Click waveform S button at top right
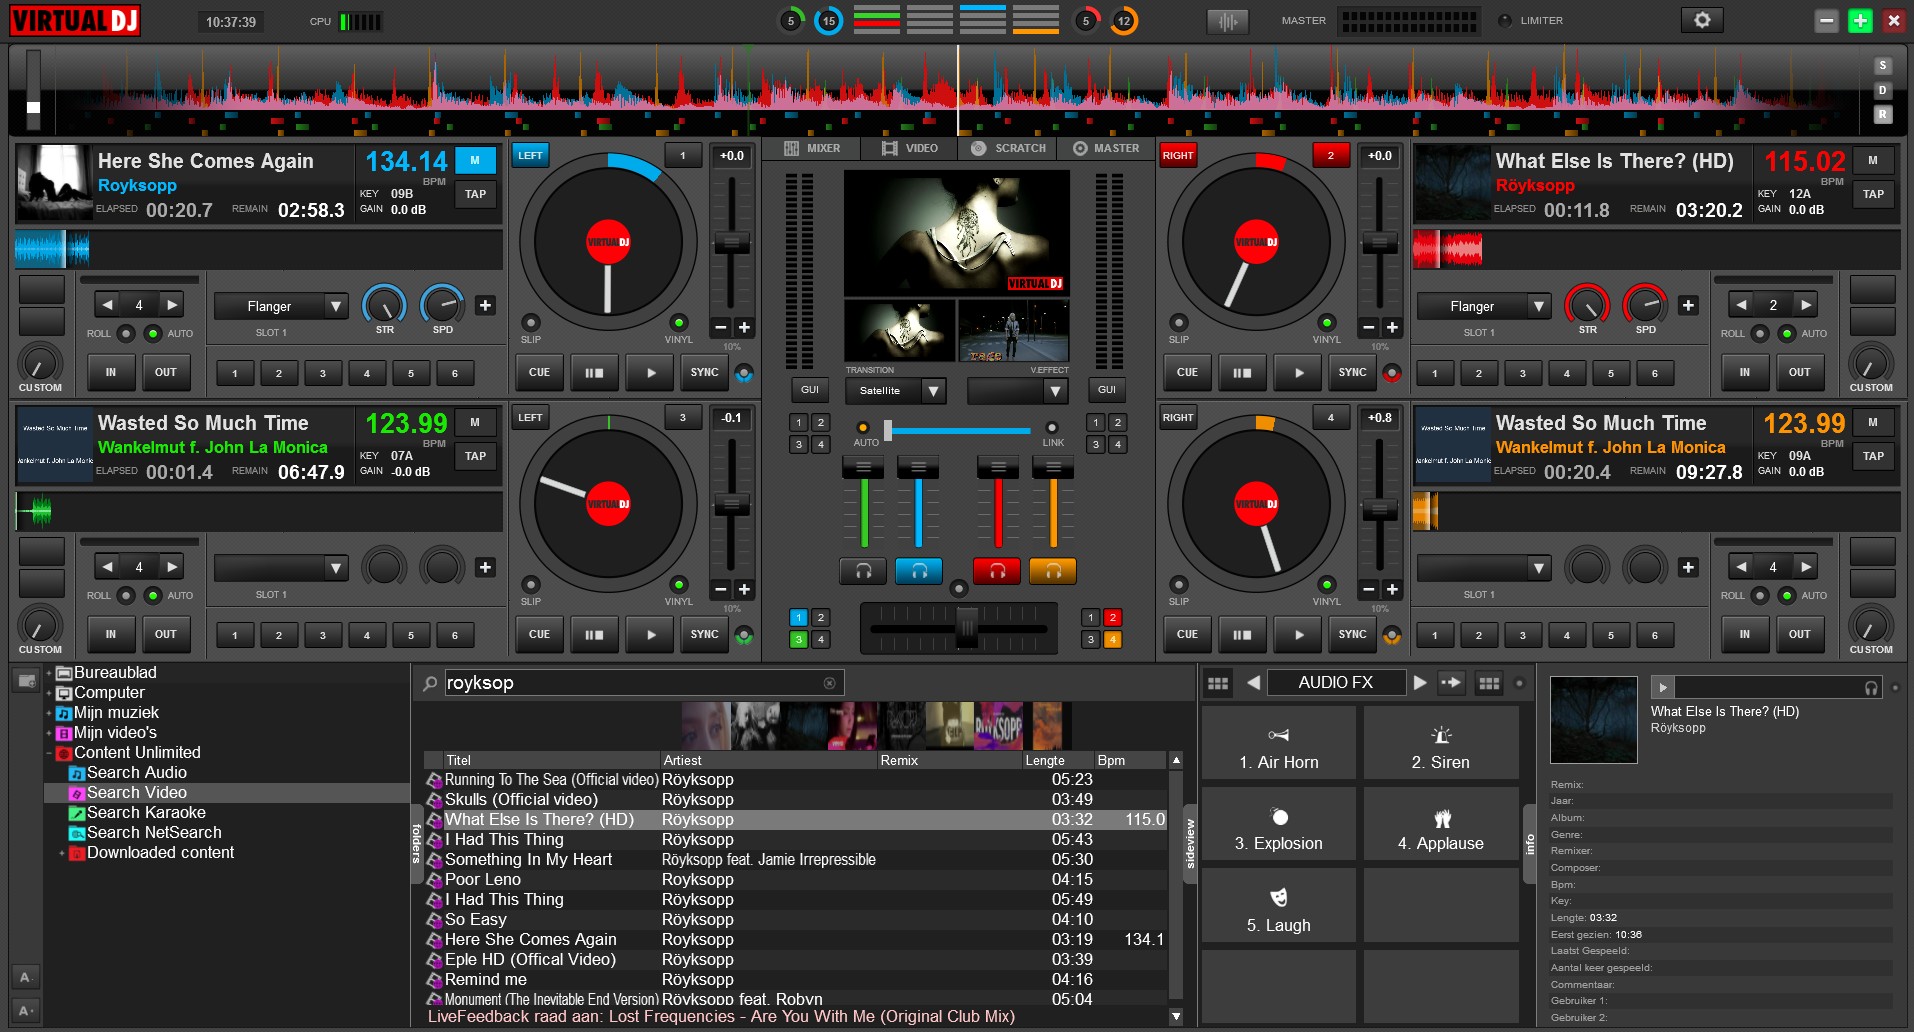Image resolution: width=1914 pixels, height=1032 pixels. click(1882, 65)
